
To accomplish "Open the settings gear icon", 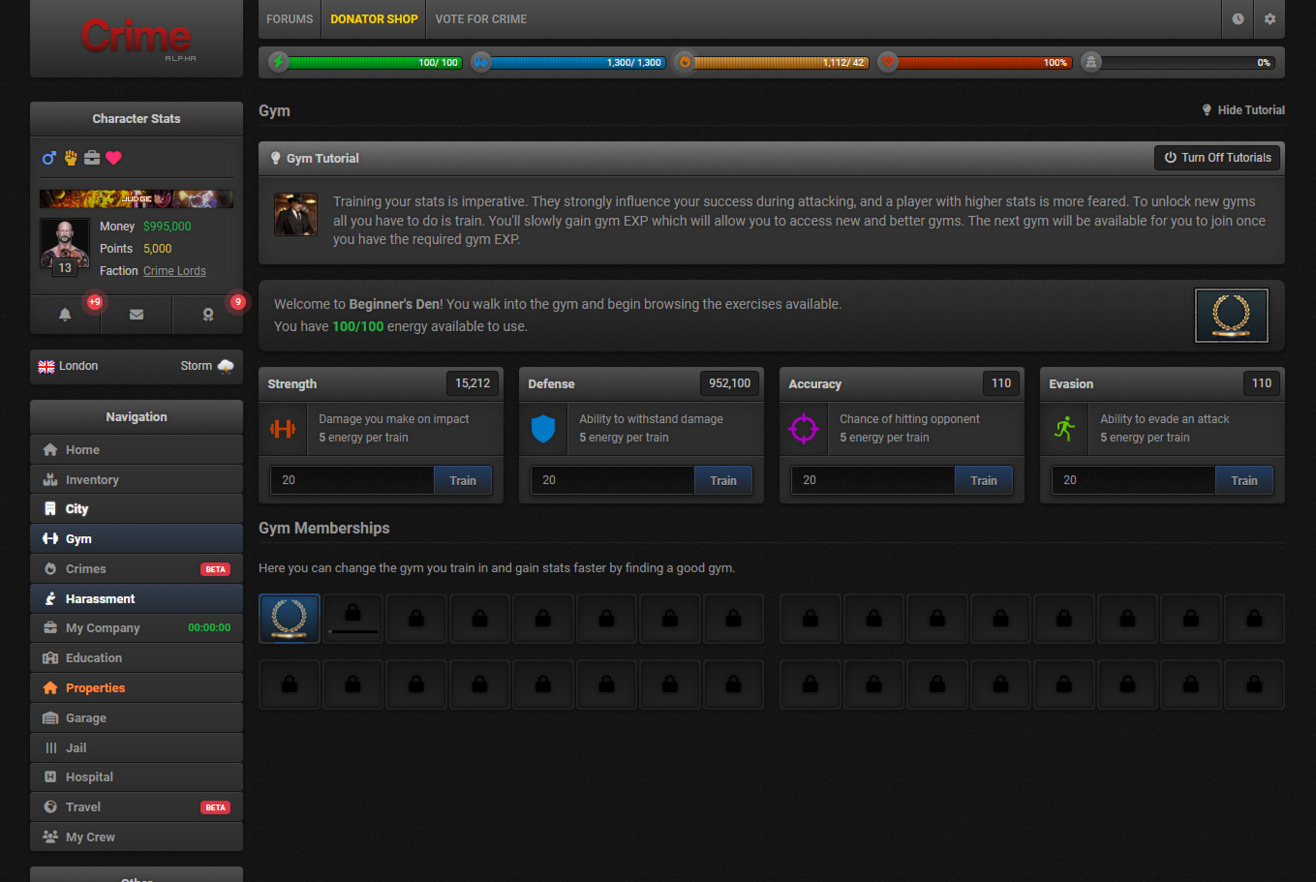I will click(1270, 19).
